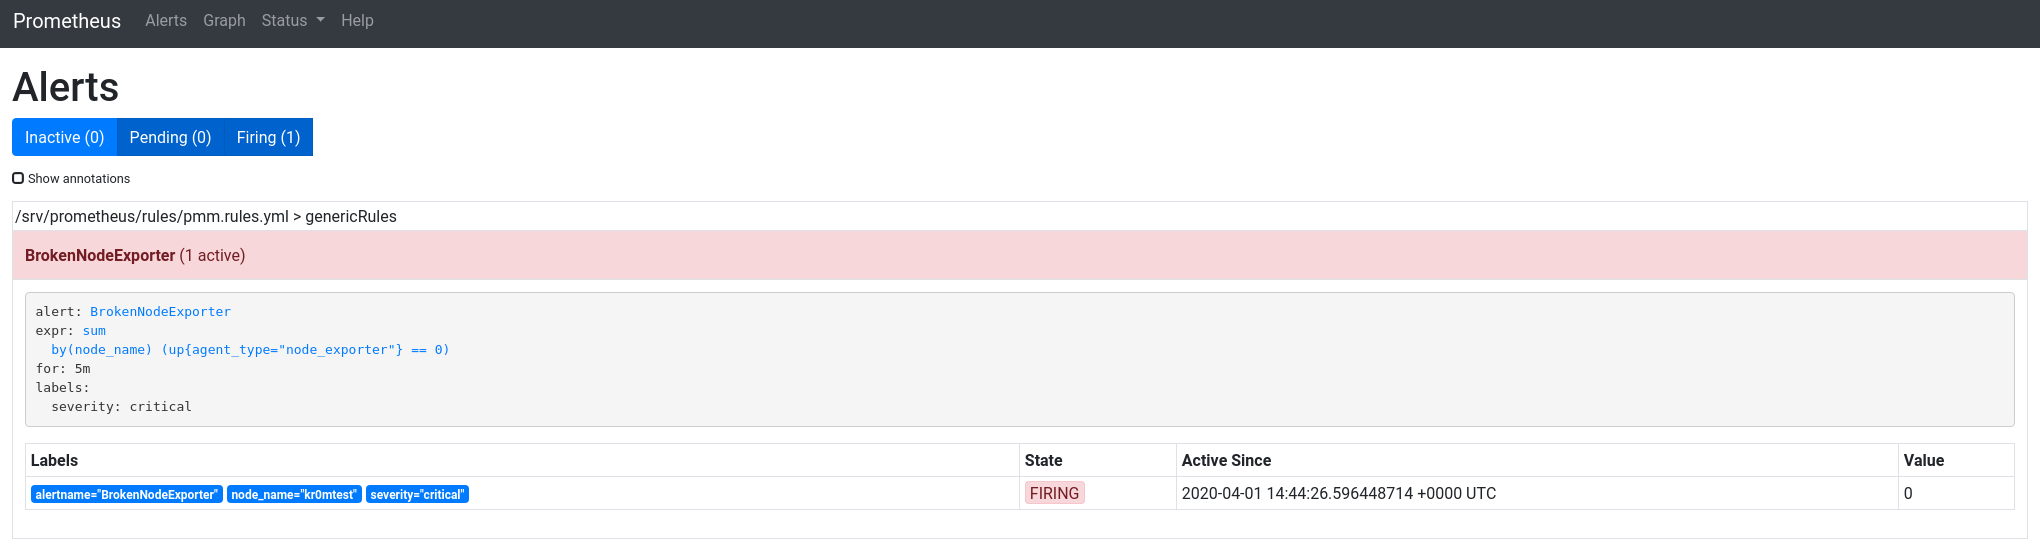Click the alertname="BrokenNodeExporter" label badge
The height and width of the screenshot is (551, 2040).
pos(126,495)
